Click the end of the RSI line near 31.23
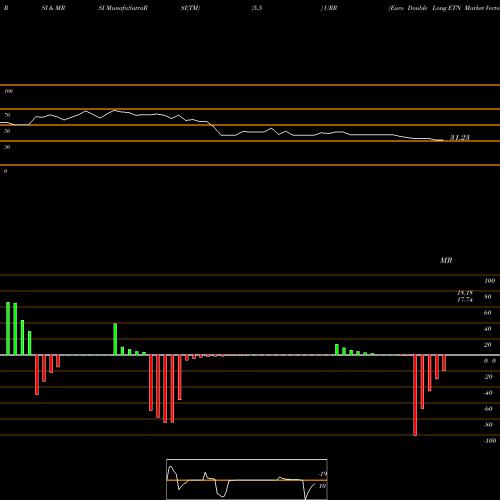This screenshot has height=500, width=500. 442,140
